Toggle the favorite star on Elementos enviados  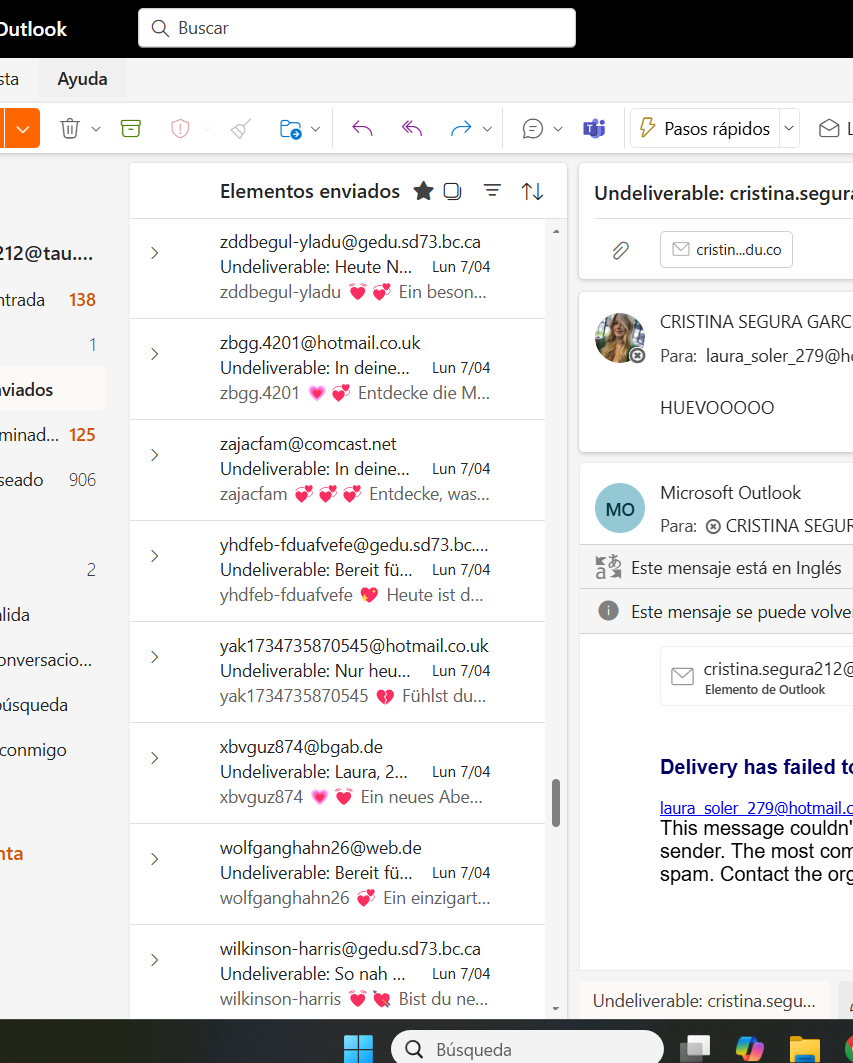[x=423, y=191]
